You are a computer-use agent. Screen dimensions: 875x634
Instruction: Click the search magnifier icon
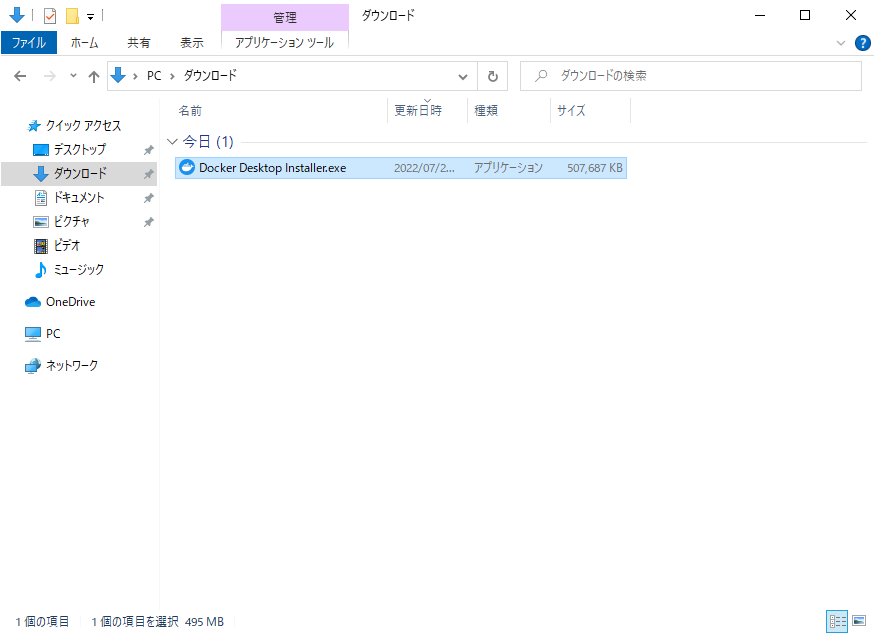(541, 75)
